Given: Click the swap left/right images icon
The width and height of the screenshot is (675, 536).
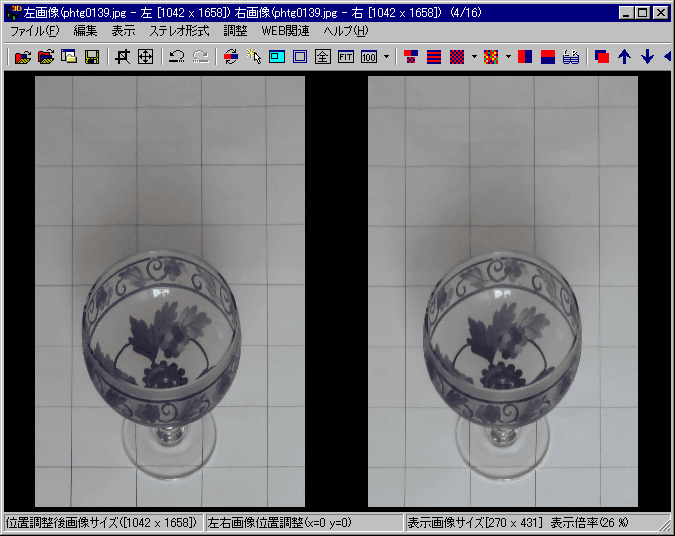Looking at the screenshot, I should tap(231, 57).
